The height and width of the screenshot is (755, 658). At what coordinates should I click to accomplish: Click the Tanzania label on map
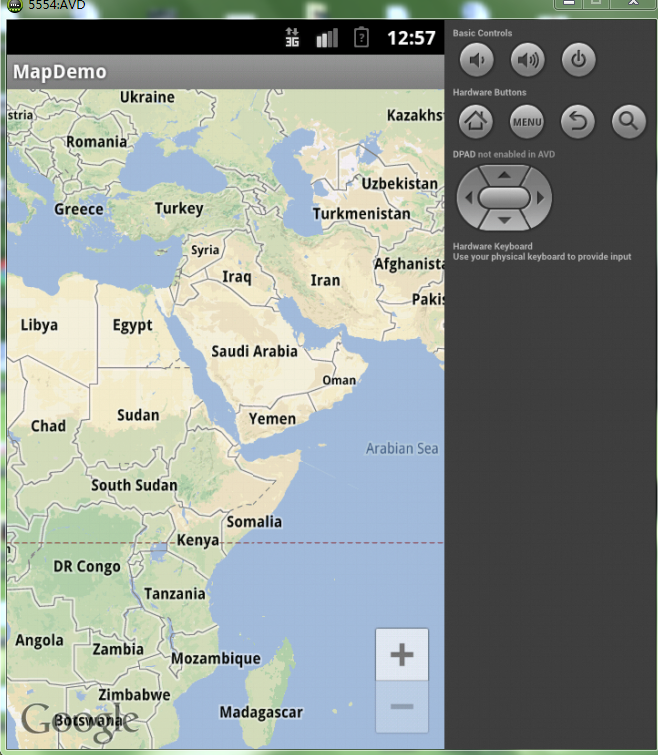click(175, 594)
